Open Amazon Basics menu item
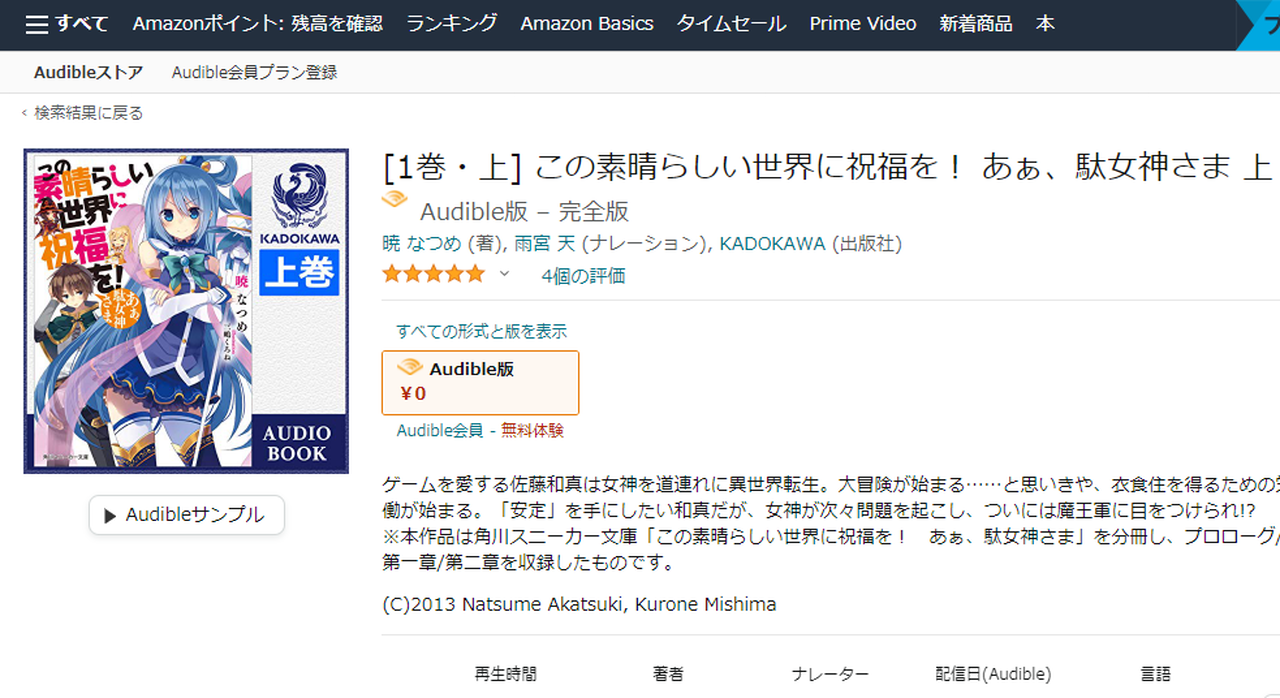The width and height of the screenshot is (1280, 698). pos(587,24)
